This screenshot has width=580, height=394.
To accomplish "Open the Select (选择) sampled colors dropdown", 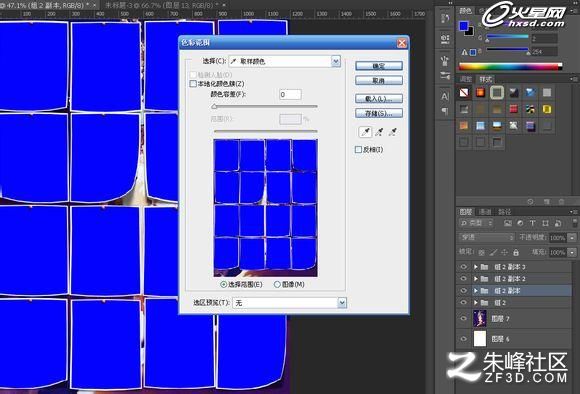I will pyautogui.click(x=284, y=61).
